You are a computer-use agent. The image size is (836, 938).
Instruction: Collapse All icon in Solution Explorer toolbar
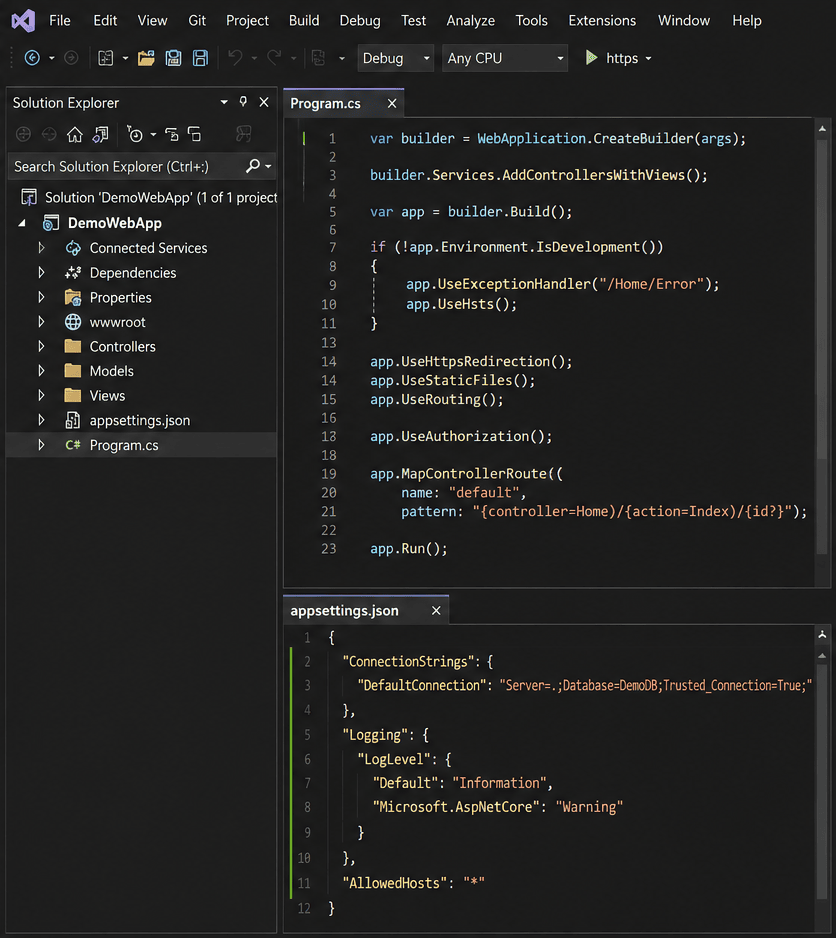point(194,134)
